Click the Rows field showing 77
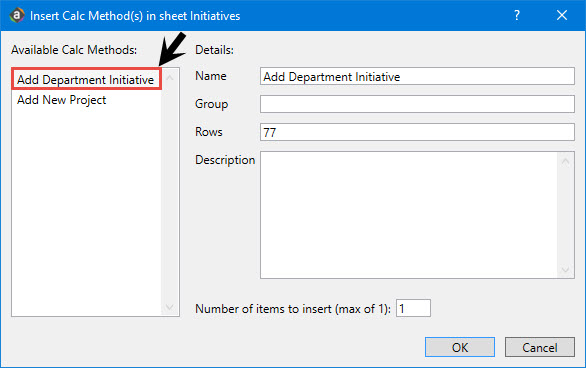Viewport: 586px width, 368px height. pyautogui.click(x=417, y=132)
